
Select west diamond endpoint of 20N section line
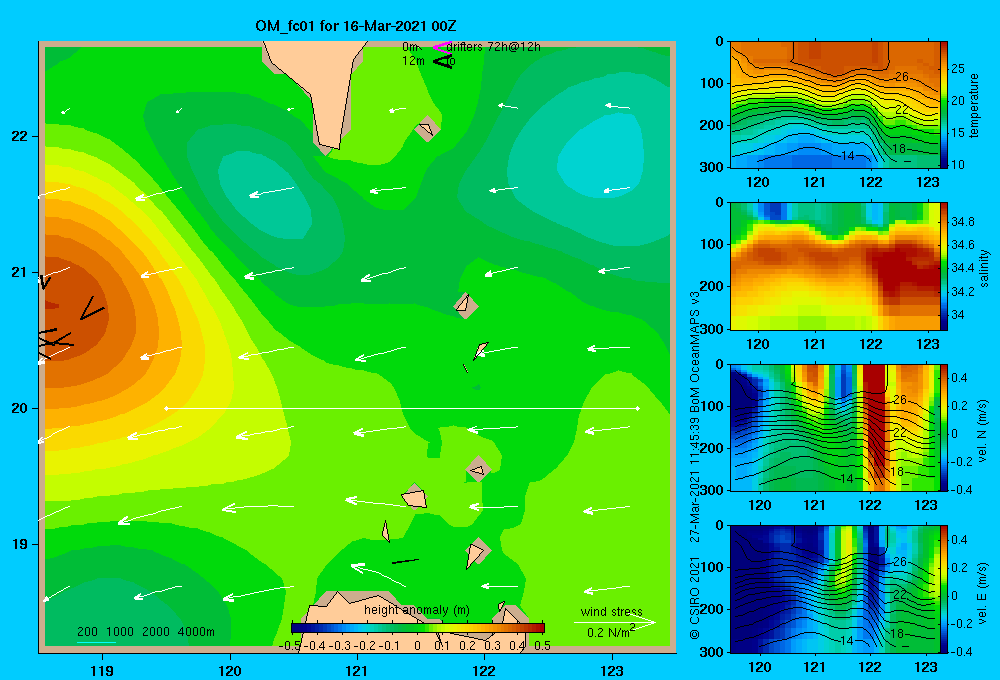pos(166,408)
